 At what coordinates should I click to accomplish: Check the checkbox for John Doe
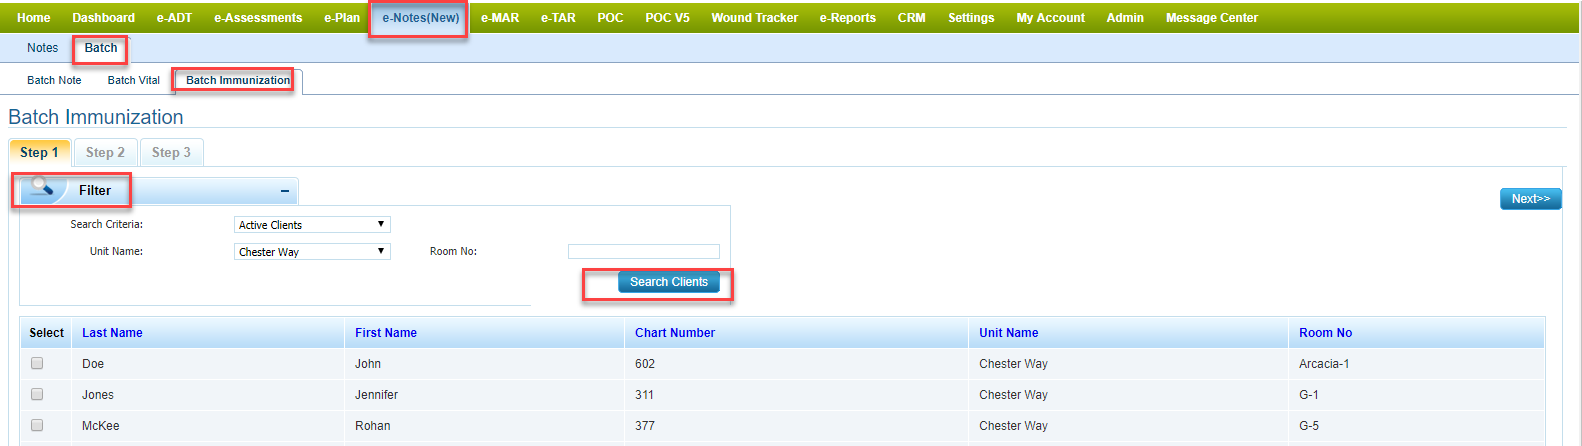[37, 363]
